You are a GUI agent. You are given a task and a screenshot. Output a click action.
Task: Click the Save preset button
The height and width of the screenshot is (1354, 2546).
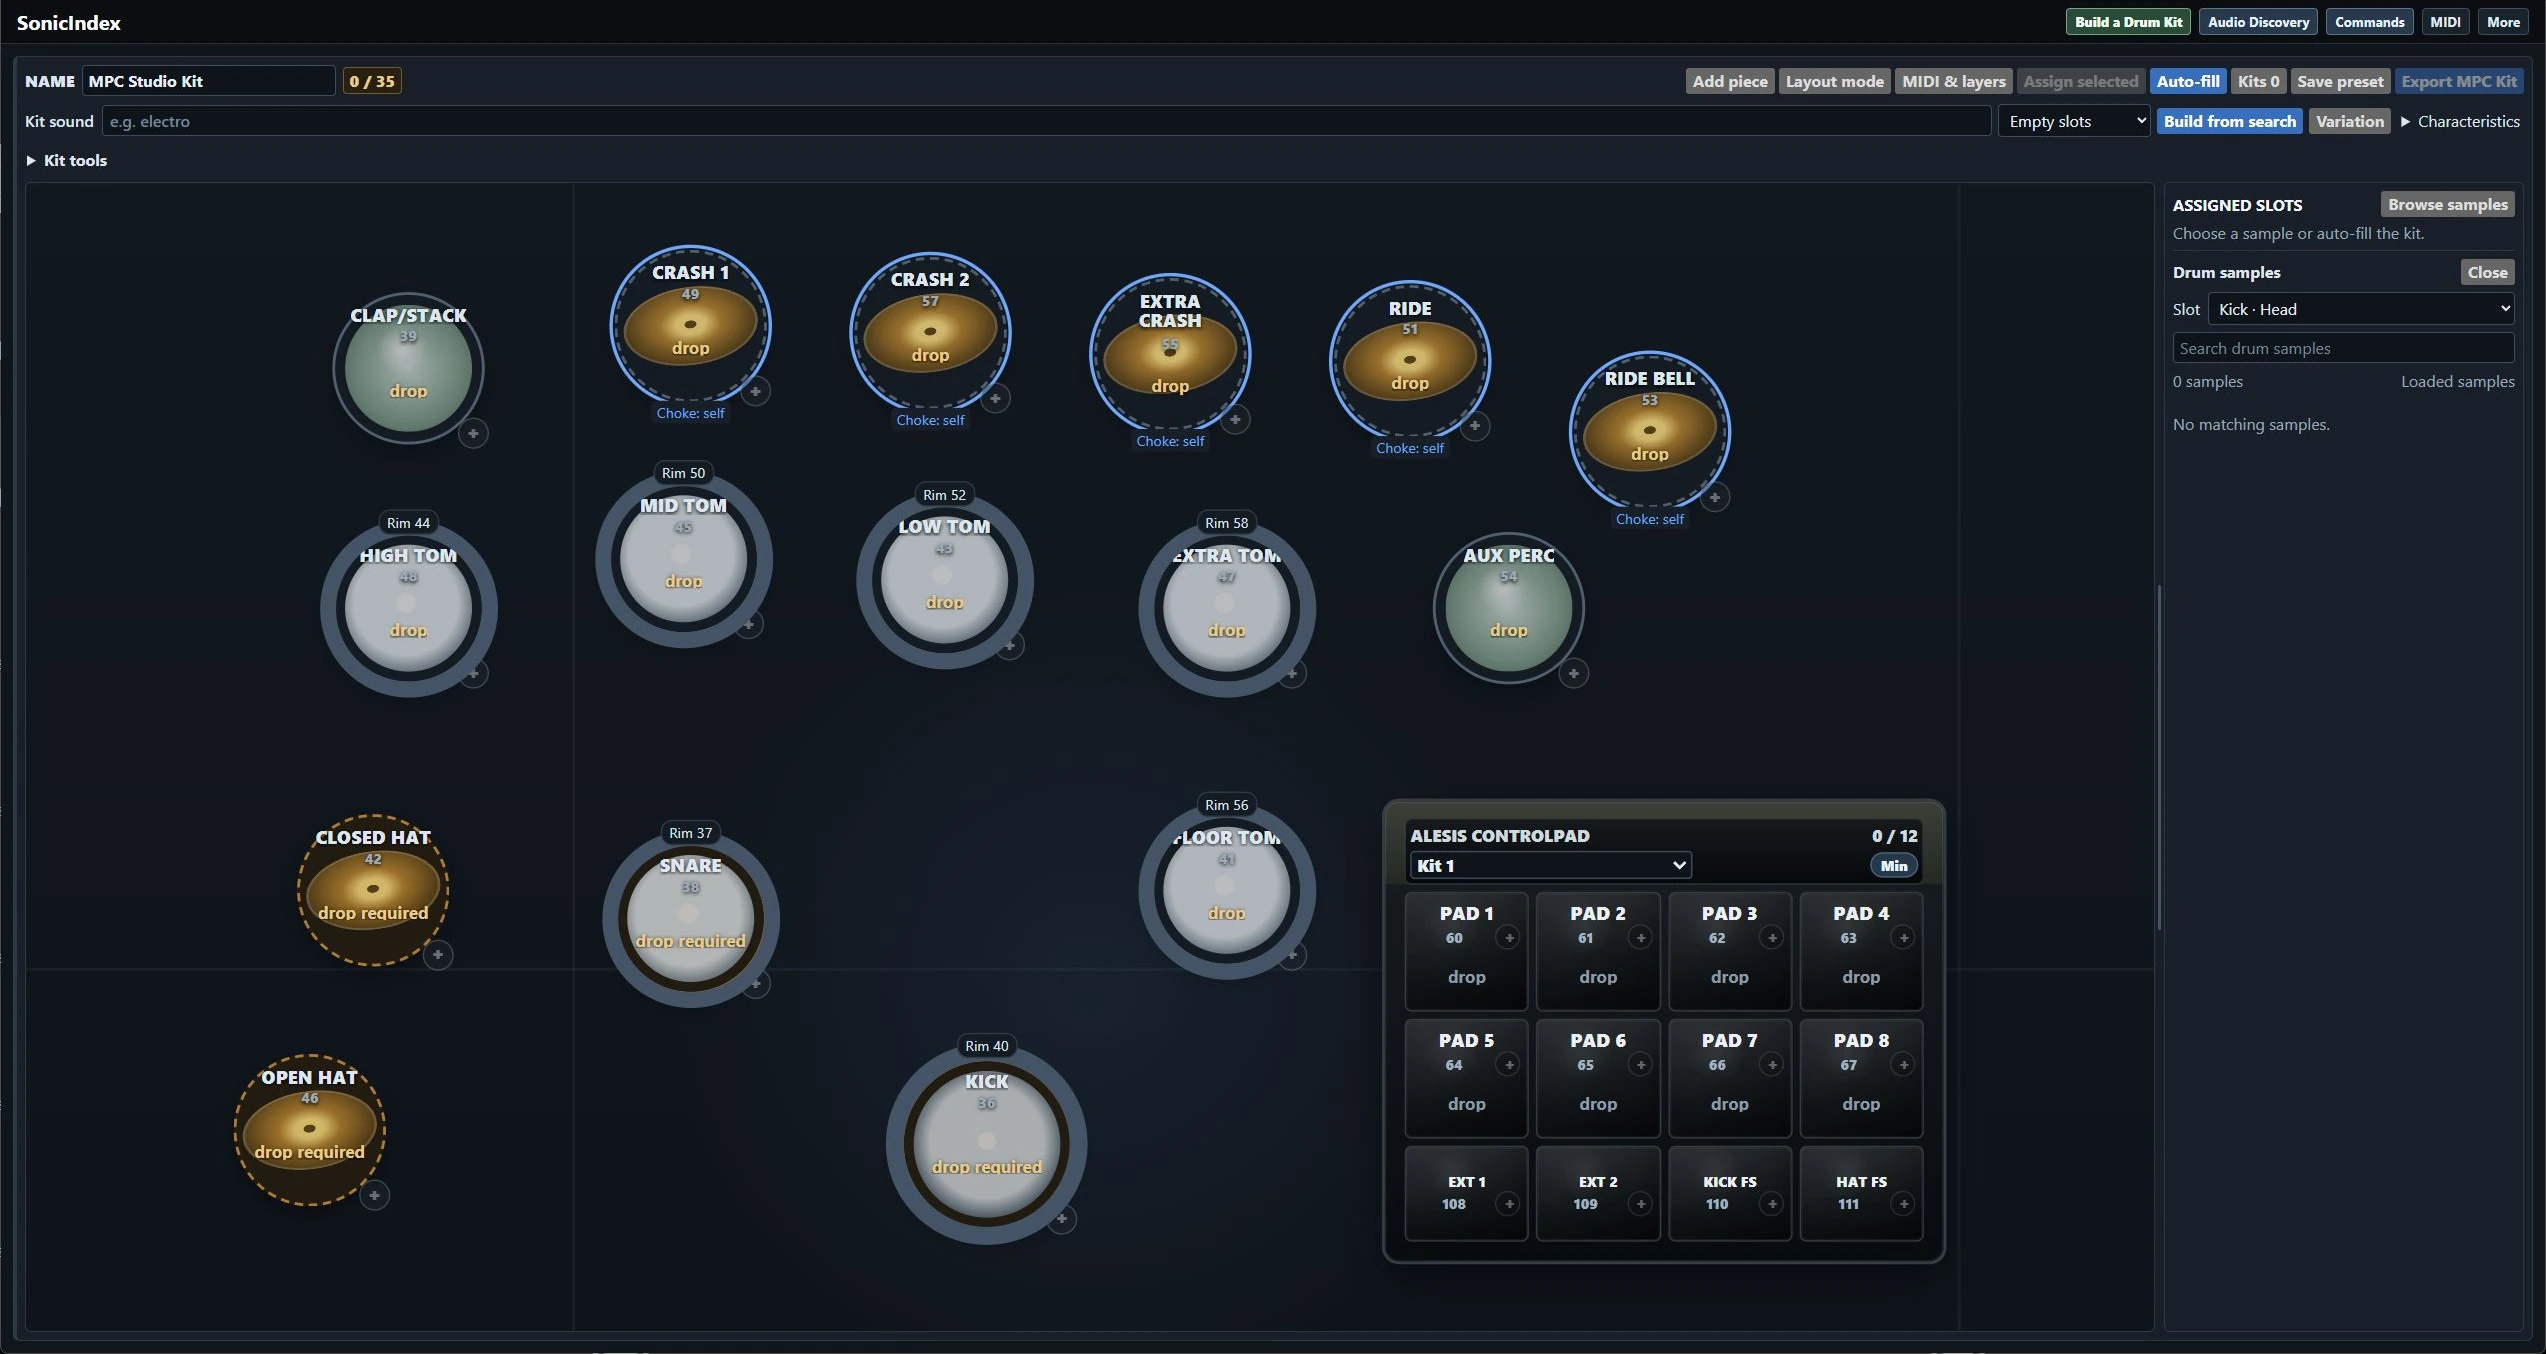tap(2340, 81)
